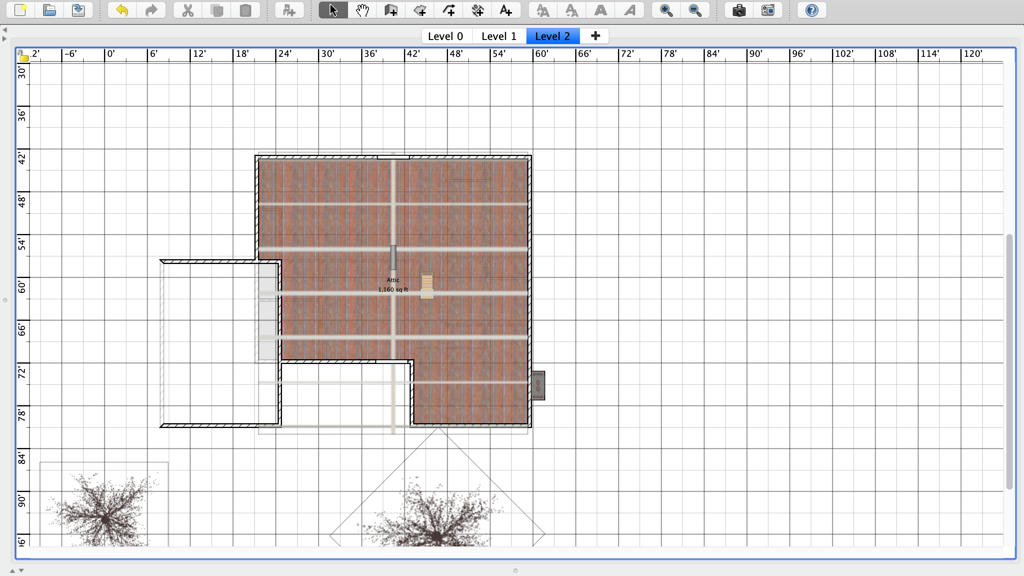Add furniture to the home

click(289, 10)
